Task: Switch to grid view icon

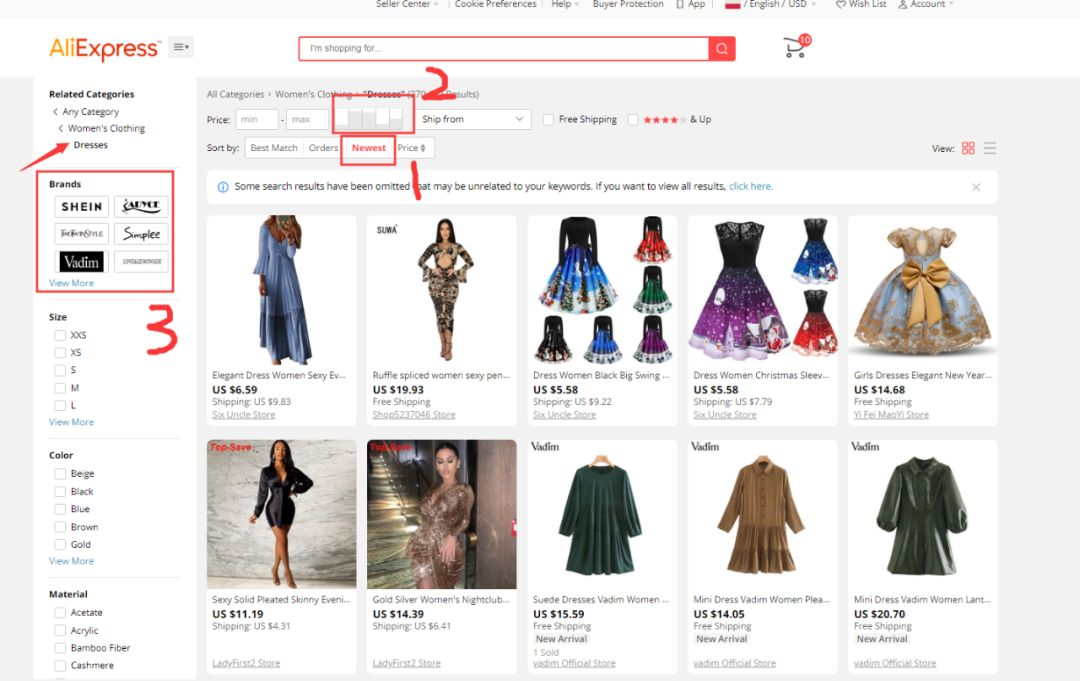Action: click(x=968, y=148)
